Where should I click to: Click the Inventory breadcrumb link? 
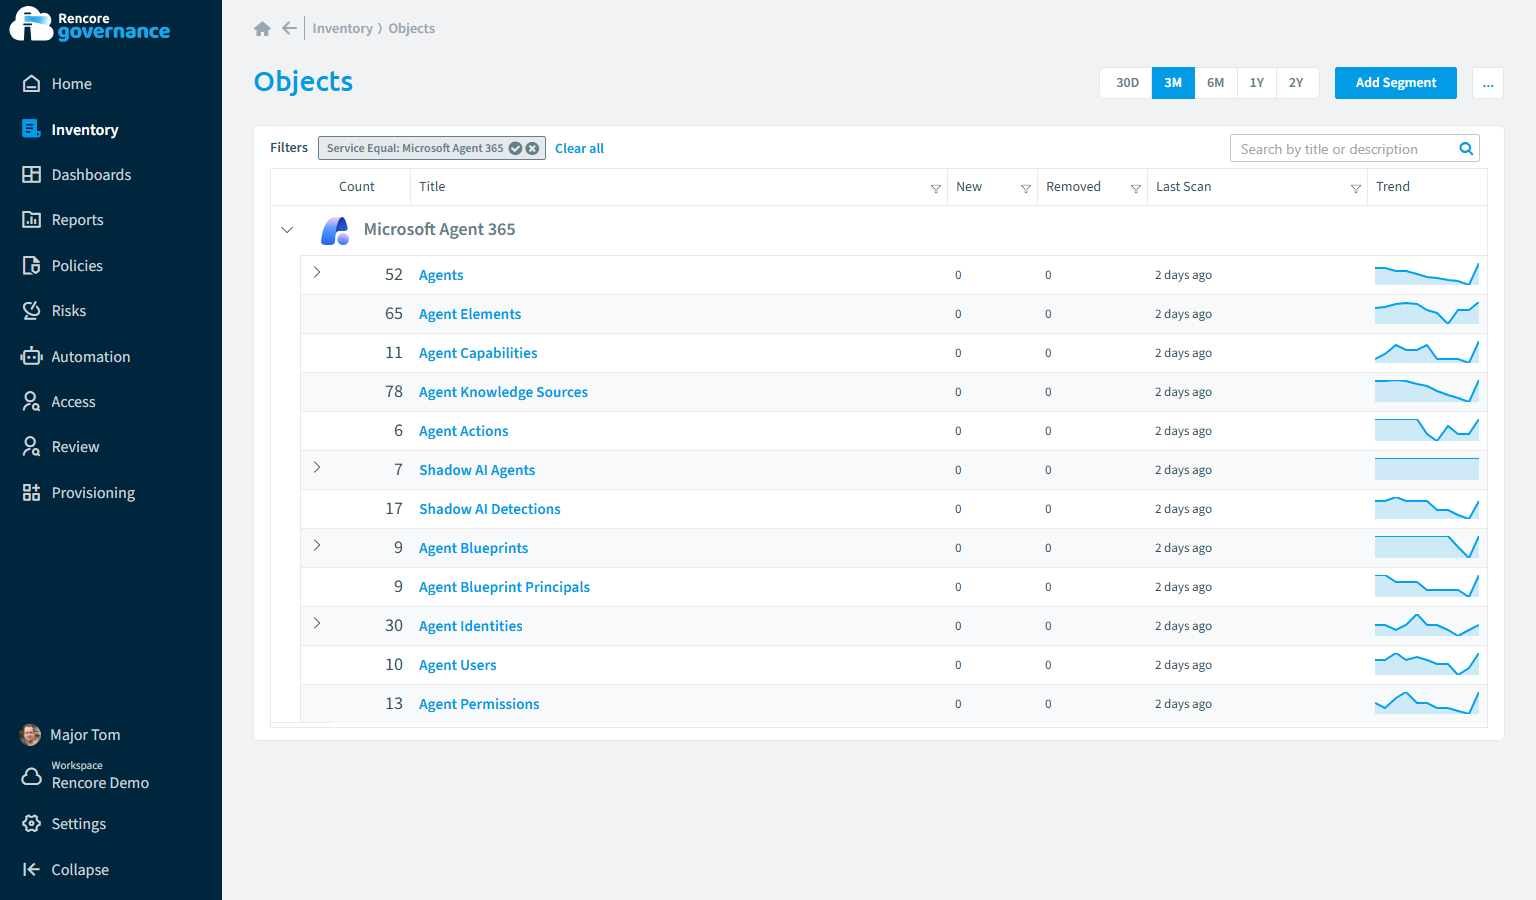coord(342,29)
